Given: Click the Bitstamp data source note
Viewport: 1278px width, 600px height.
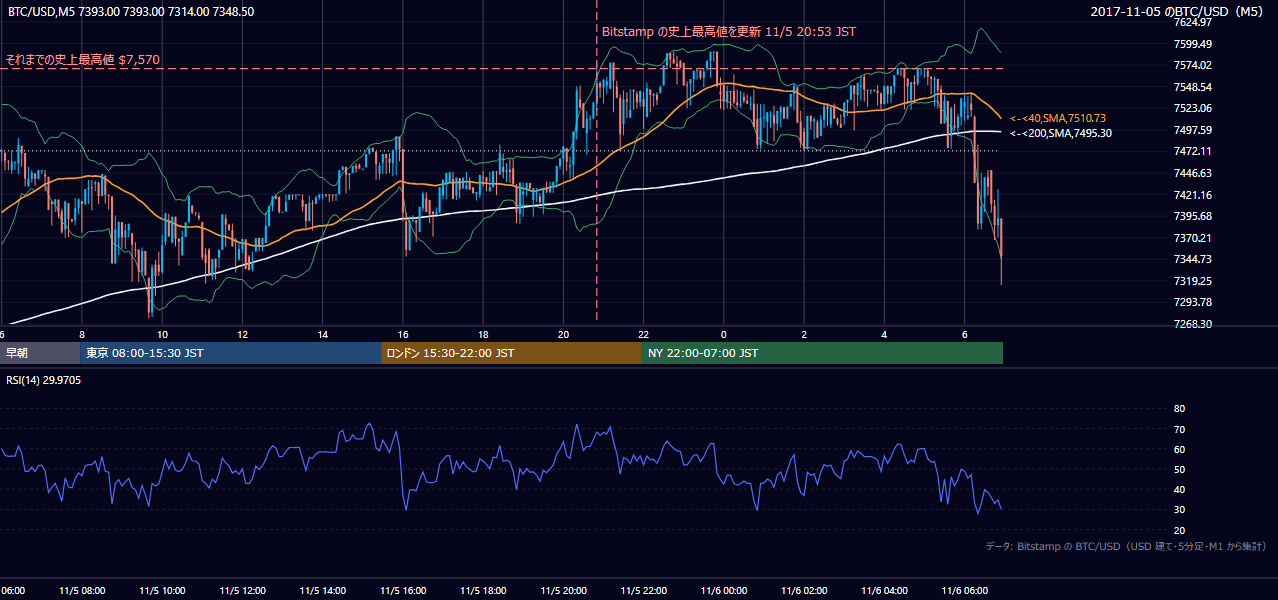Looking at the screenshot, I should tap(1126, 546).
